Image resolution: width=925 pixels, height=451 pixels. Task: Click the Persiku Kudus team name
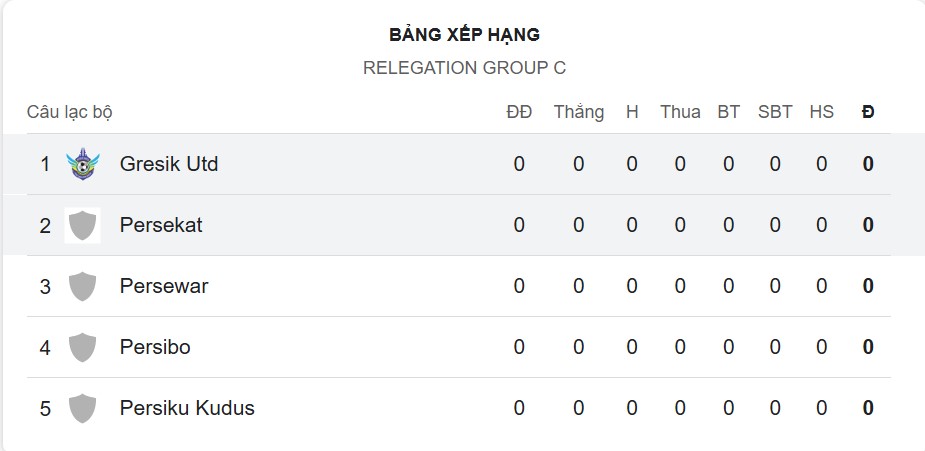[x=187, y=408]
